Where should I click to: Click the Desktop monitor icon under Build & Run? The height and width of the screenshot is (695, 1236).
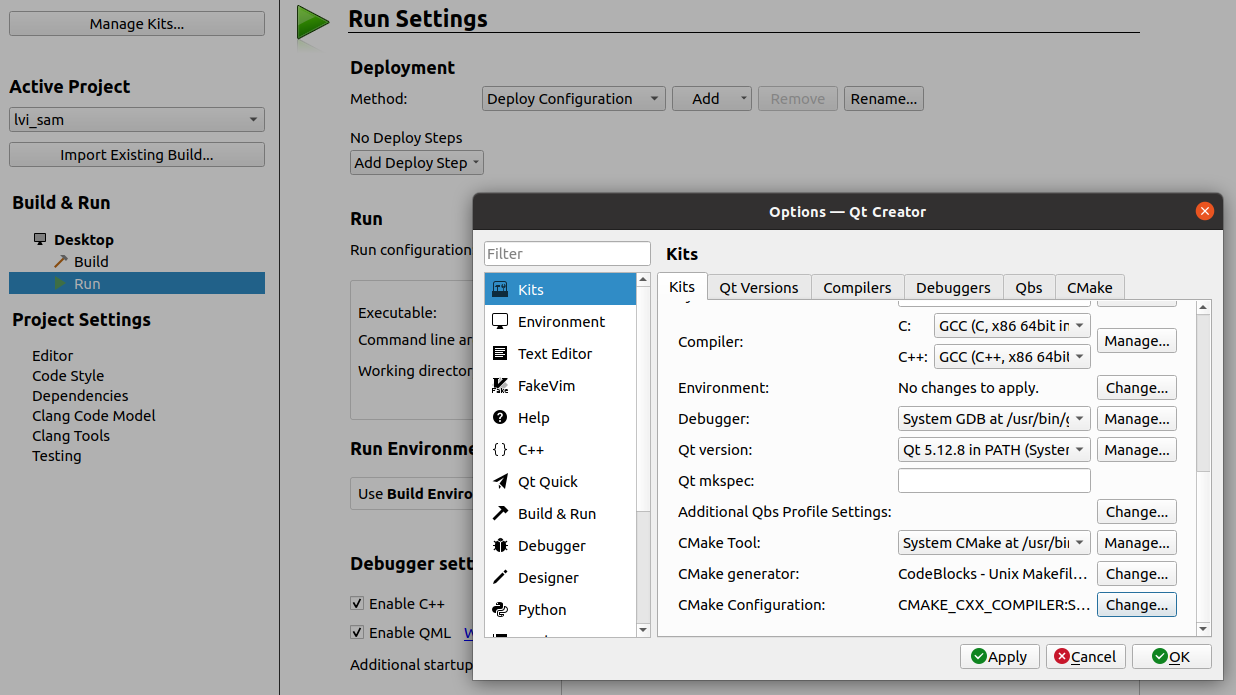40,240
